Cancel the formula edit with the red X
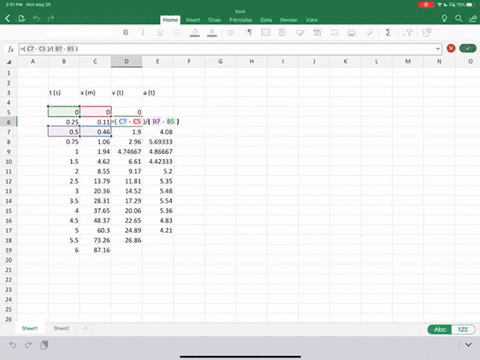 451,49
